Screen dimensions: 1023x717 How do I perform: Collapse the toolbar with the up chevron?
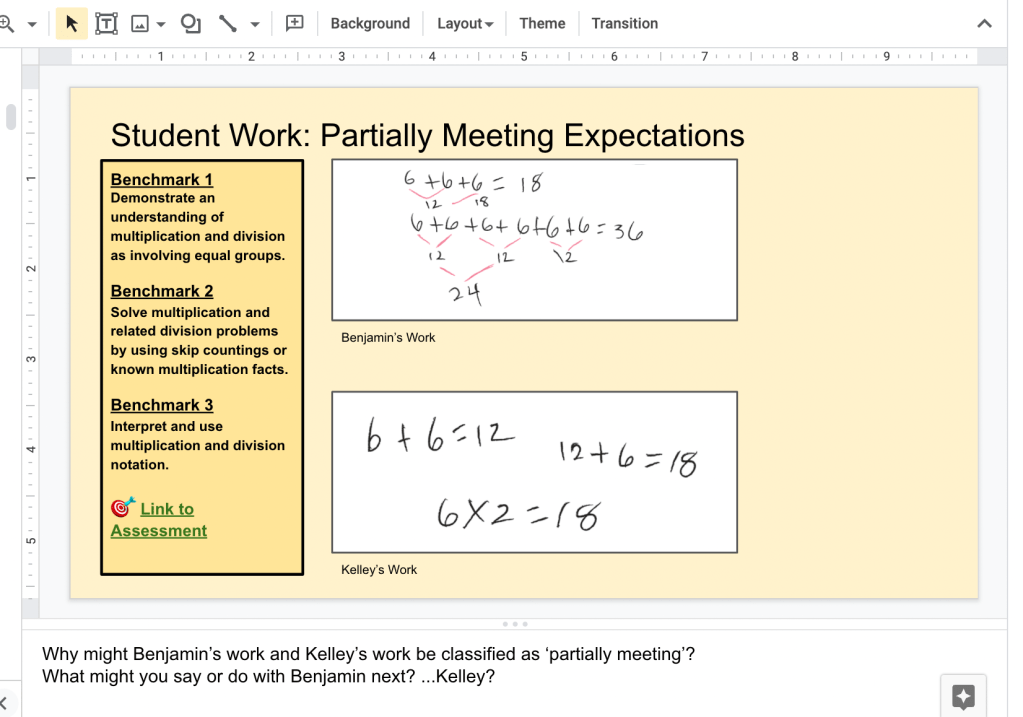[x=984, y=24]
